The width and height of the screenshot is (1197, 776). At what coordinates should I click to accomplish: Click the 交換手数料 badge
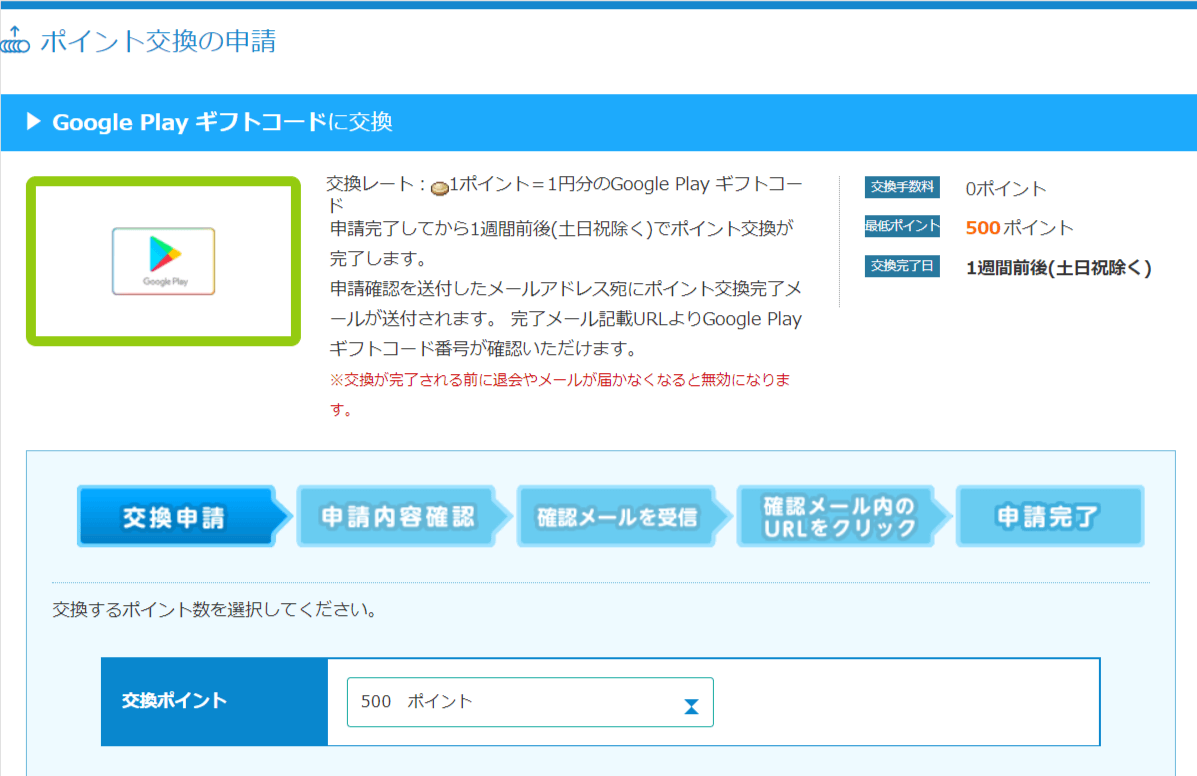click(902, 187)
